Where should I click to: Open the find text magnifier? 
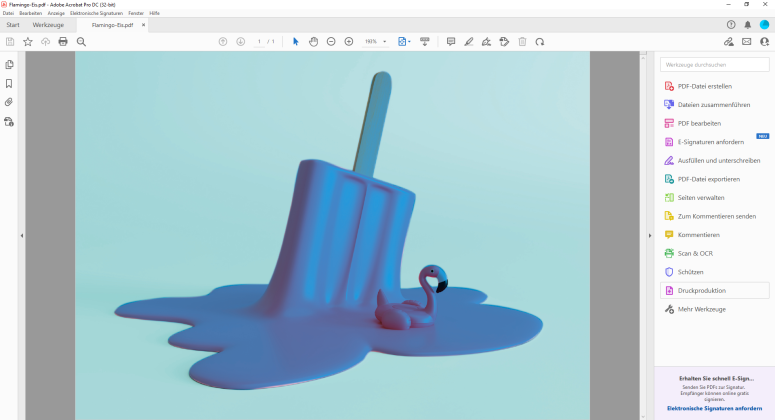tap(81, 42)
